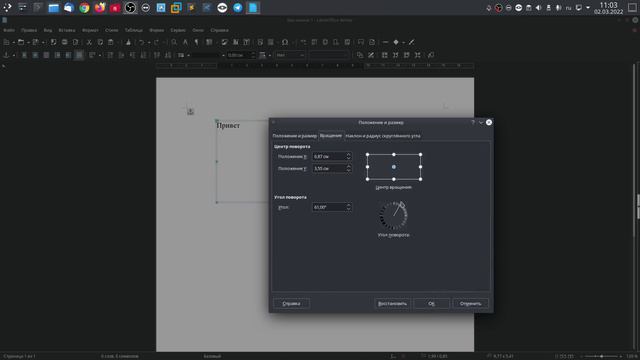This screenshot has height=360, width=640.
Task: Select bottom-center rotation center point
Action: point(394,179)
